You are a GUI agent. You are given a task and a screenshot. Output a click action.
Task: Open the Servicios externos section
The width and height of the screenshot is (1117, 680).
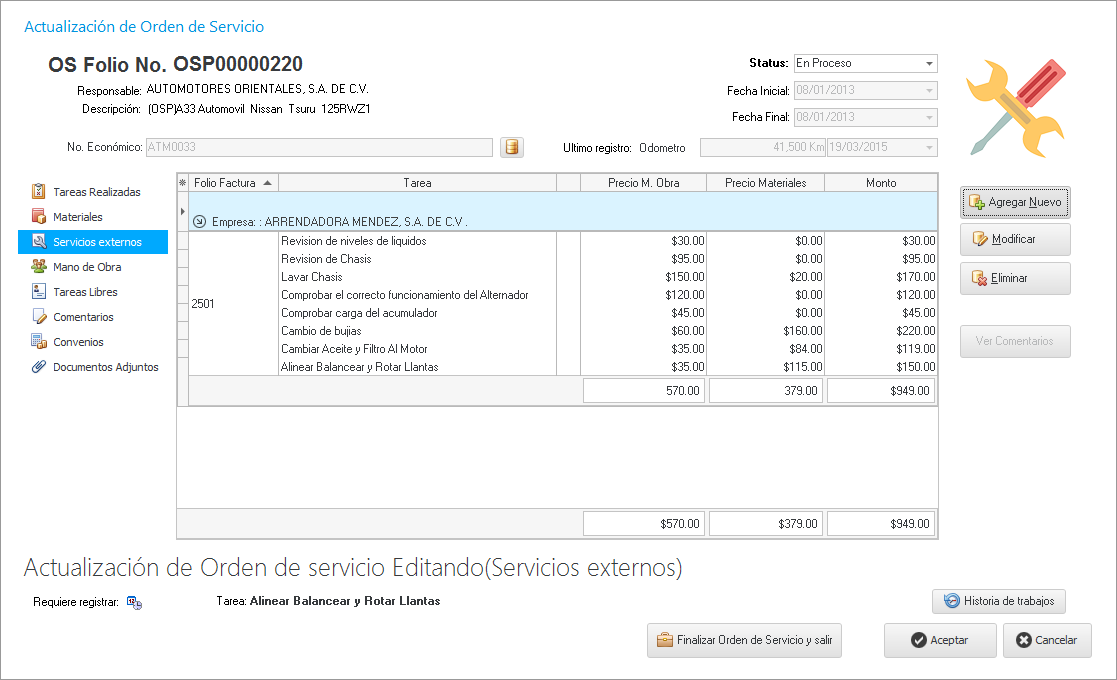click(x=96, y=242)
